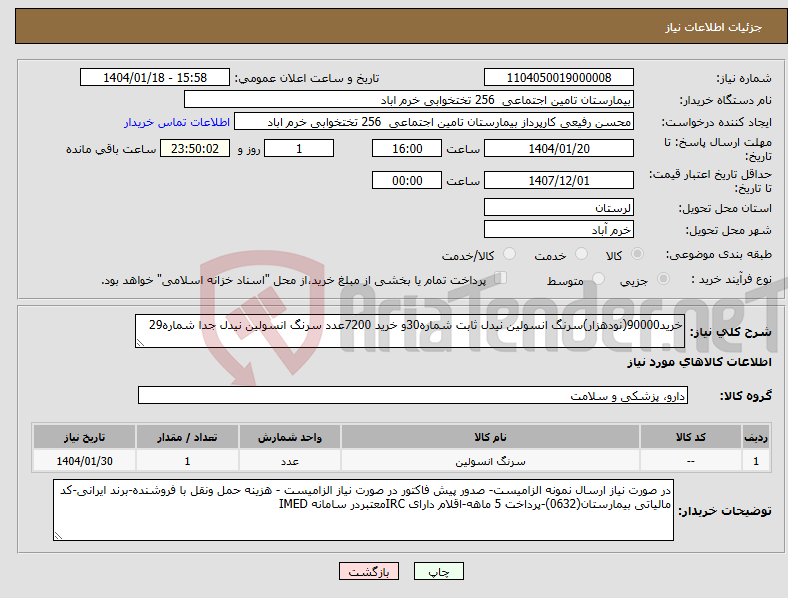The width and height of the screenshot is (788, 598).
Task: Click the response deadline date 1404/01/20
Action: pyautogui.click(x=559, y=148)
